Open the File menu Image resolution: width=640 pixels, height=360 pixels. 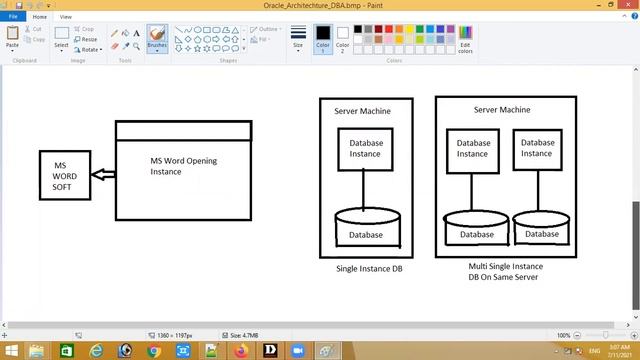click(13, 17)
